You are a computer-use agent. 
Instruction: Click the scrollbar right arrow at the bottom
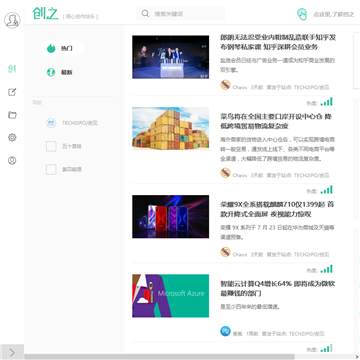pyautogui.click(x=357, y=357)
